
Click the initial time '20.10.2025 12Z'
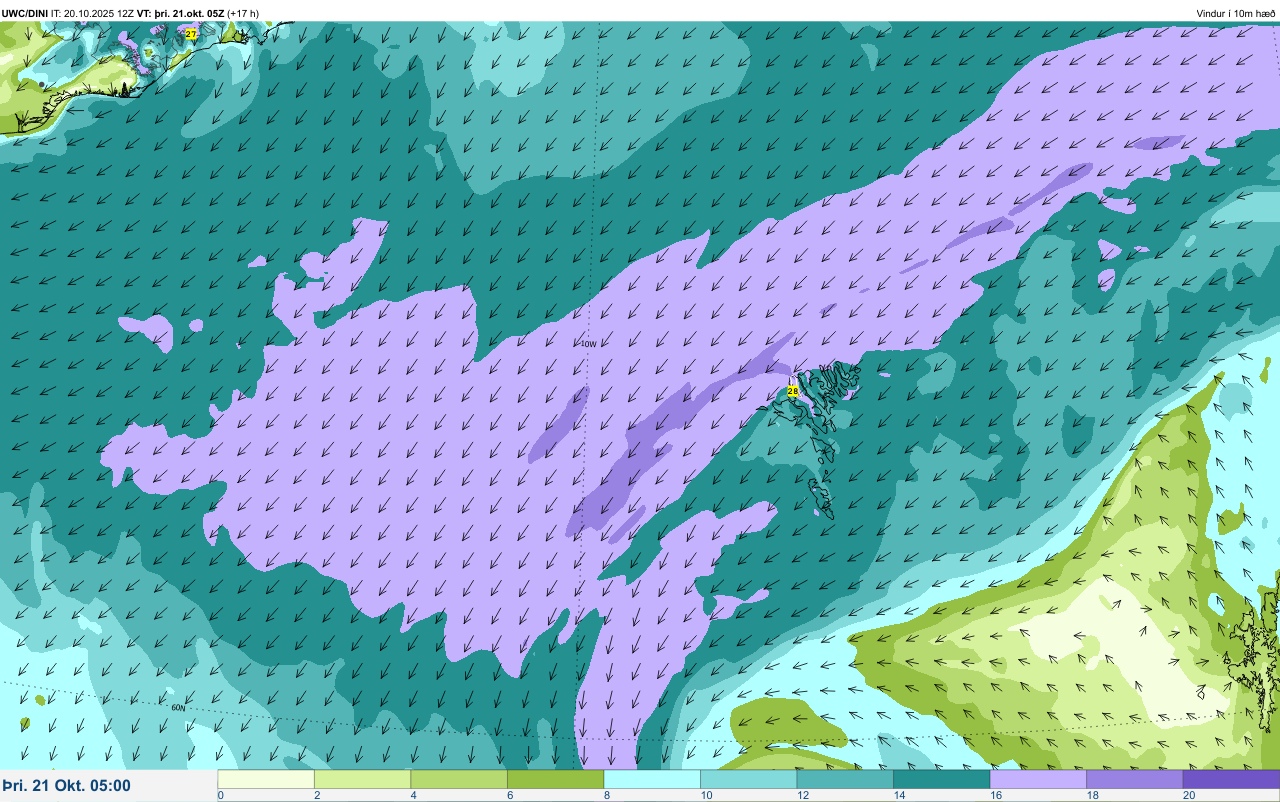[x=99, y=13]
